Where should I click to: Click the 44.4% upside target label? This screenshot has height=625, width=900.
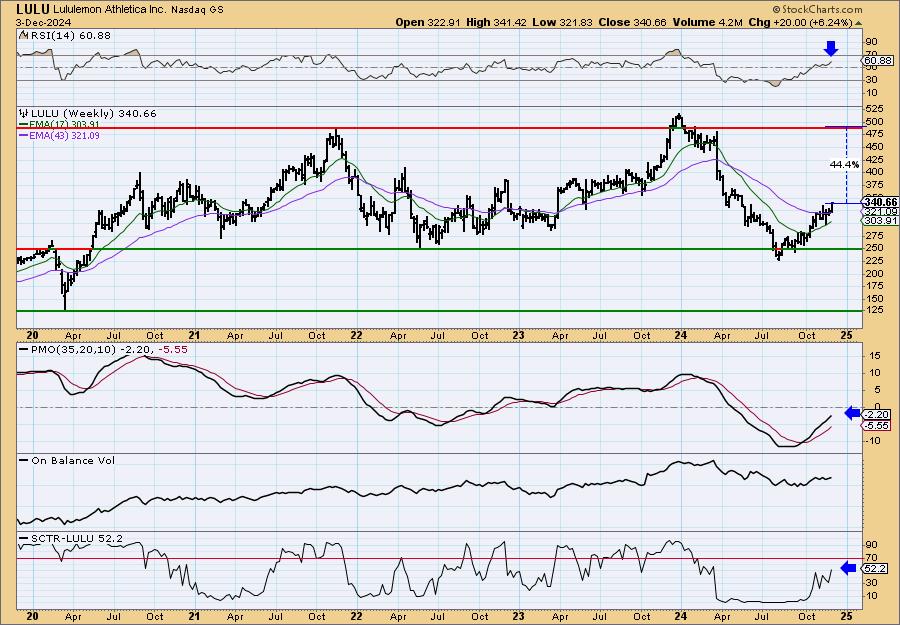pos(844,165)
